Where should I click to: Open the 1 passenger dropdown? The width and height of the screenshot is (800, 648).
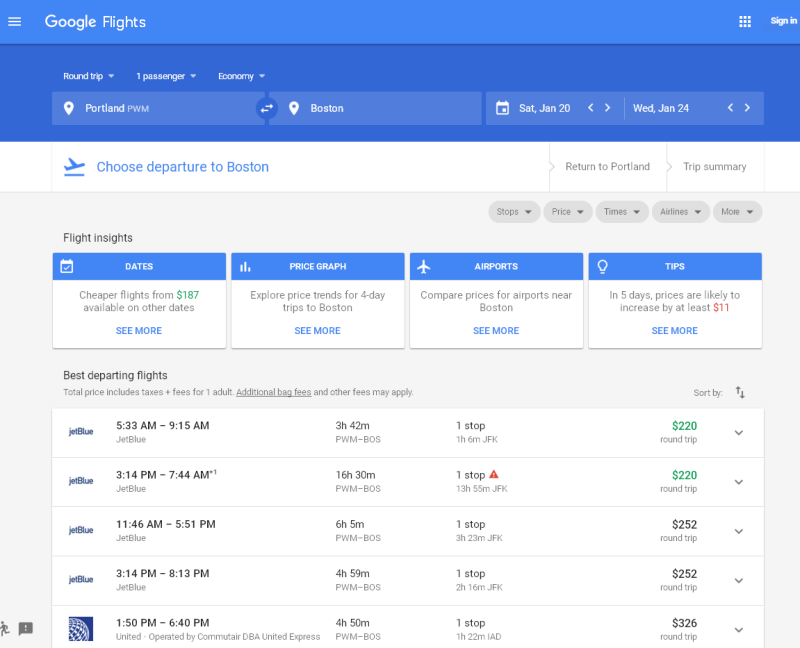166,76
